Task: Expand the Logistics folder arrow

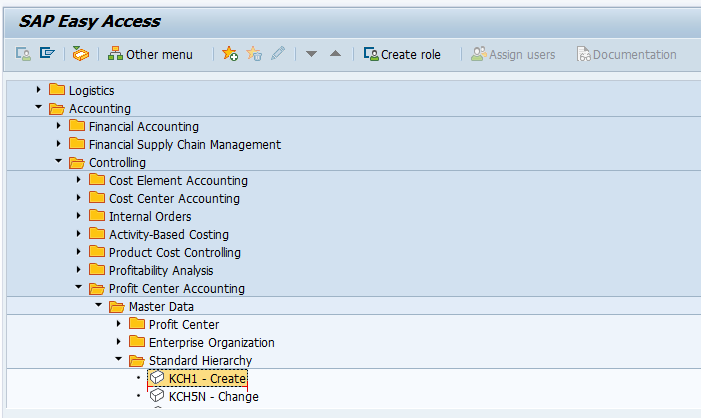Action: click(x=38, y=89)
